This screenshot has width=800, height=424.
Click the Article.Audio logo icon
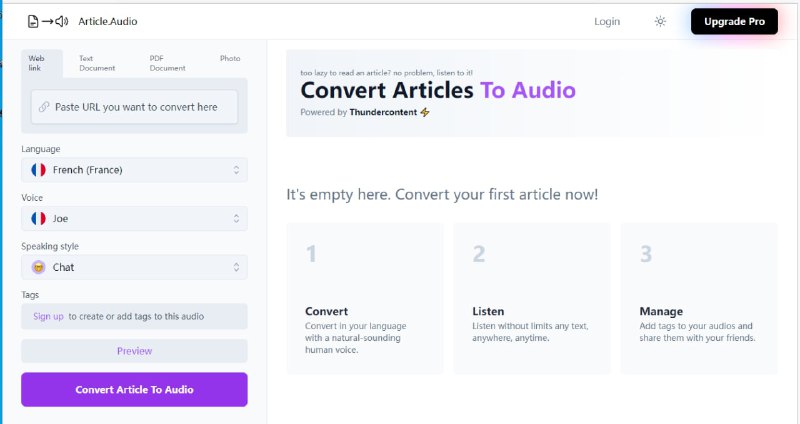click(48, 21)
